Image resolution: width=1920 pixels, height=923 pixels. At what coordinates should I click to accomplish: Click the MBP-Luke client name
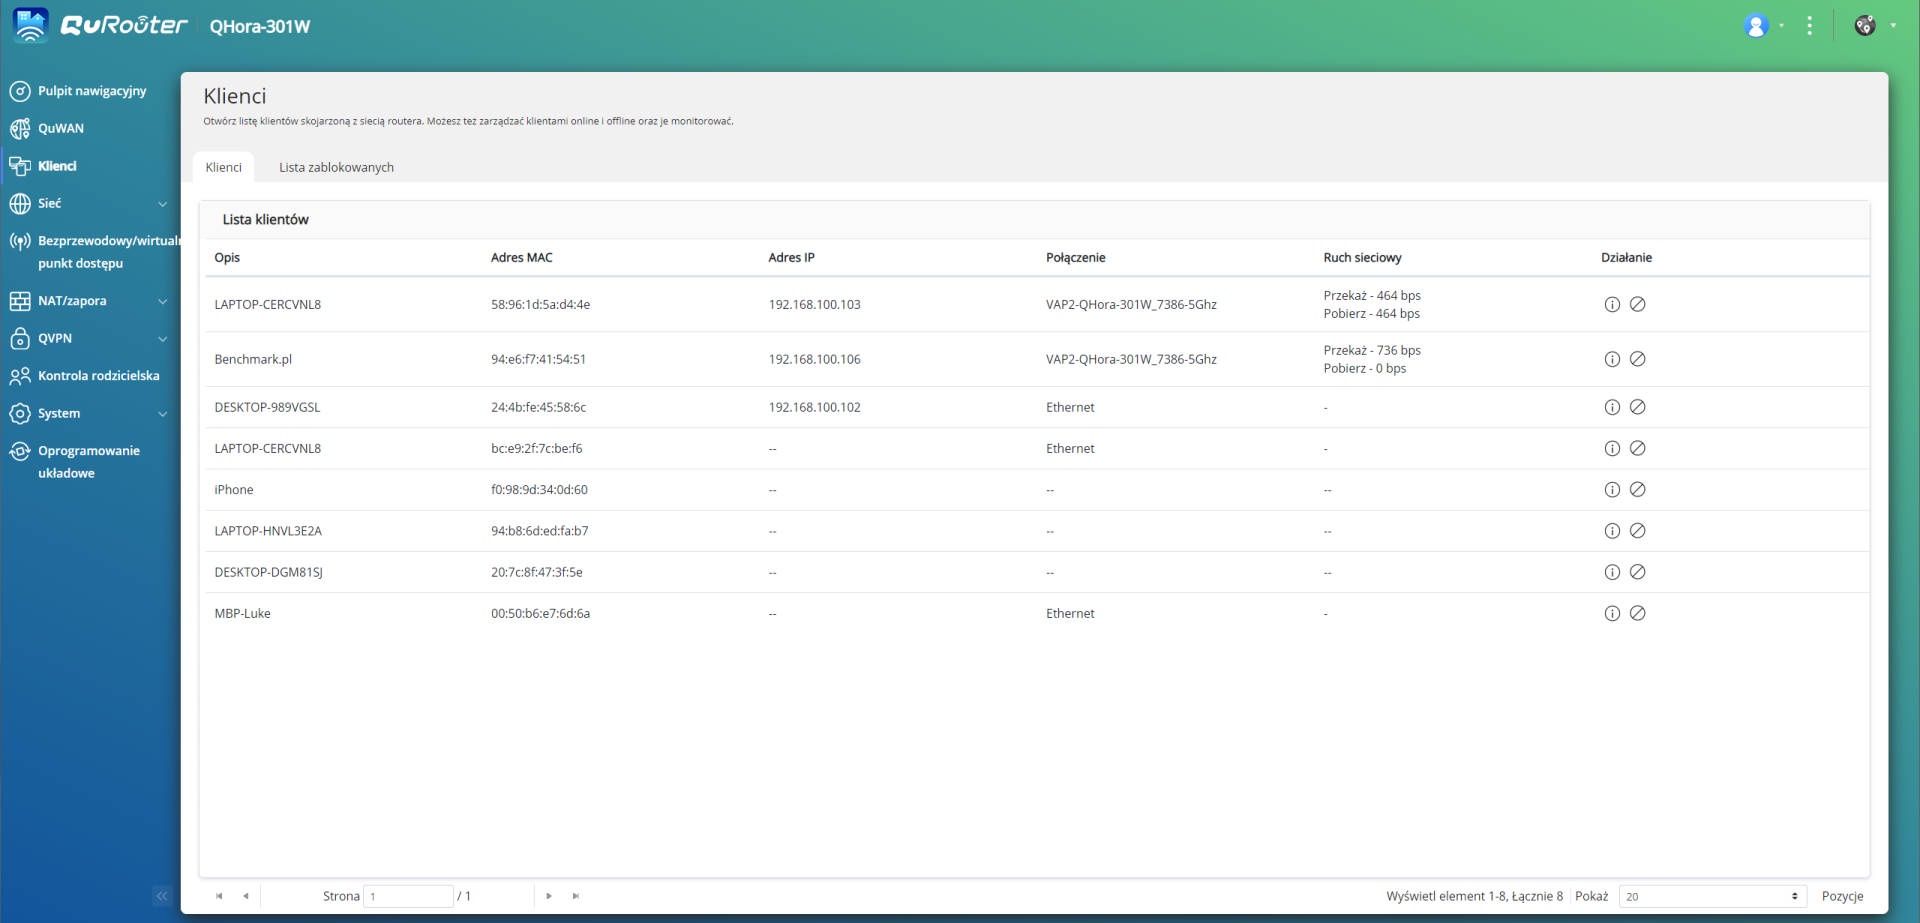pyautogui.click(x=242, y=614)
